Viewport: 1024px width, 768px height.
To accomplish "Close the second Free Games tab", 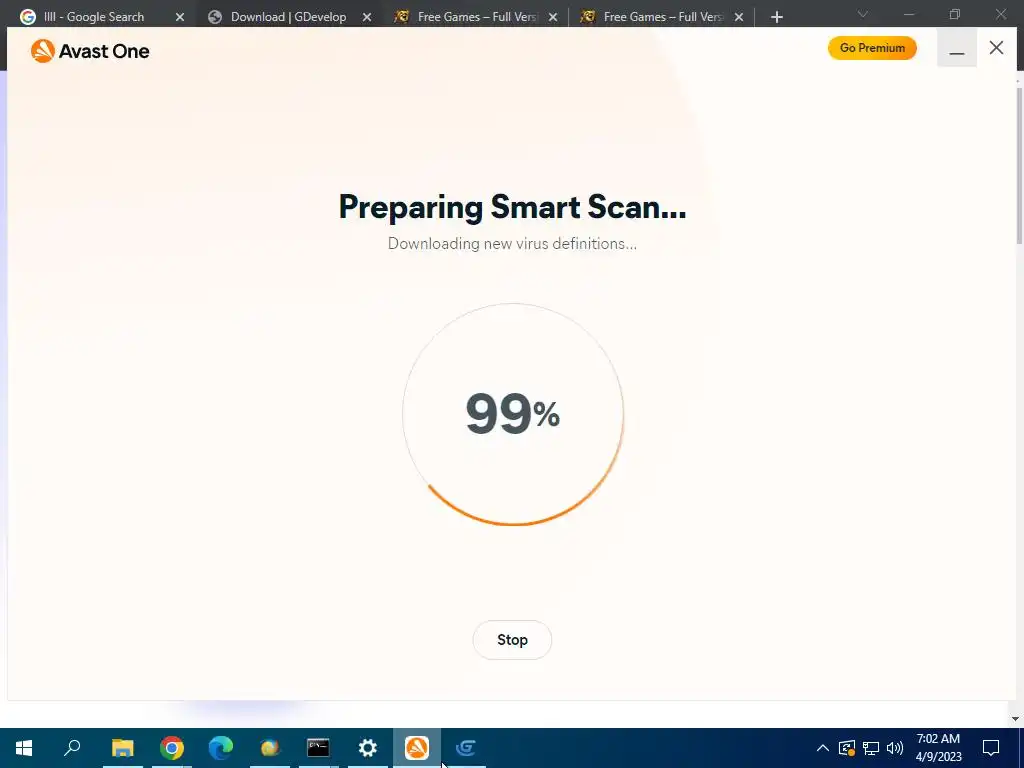I will coord(739,18).
